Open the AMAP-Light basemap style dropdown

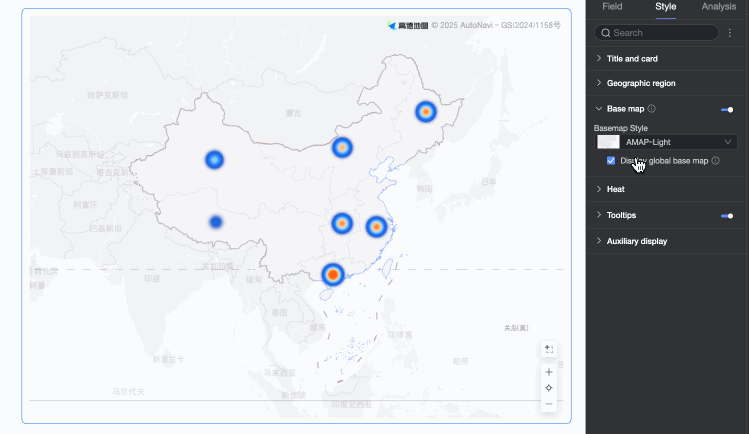coord(666,142)
